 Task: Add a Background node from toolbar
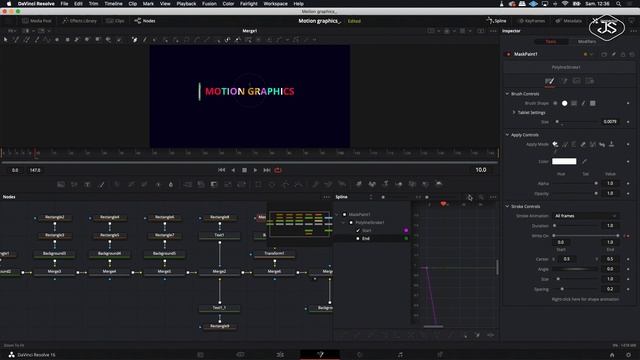tap(61, 184)
